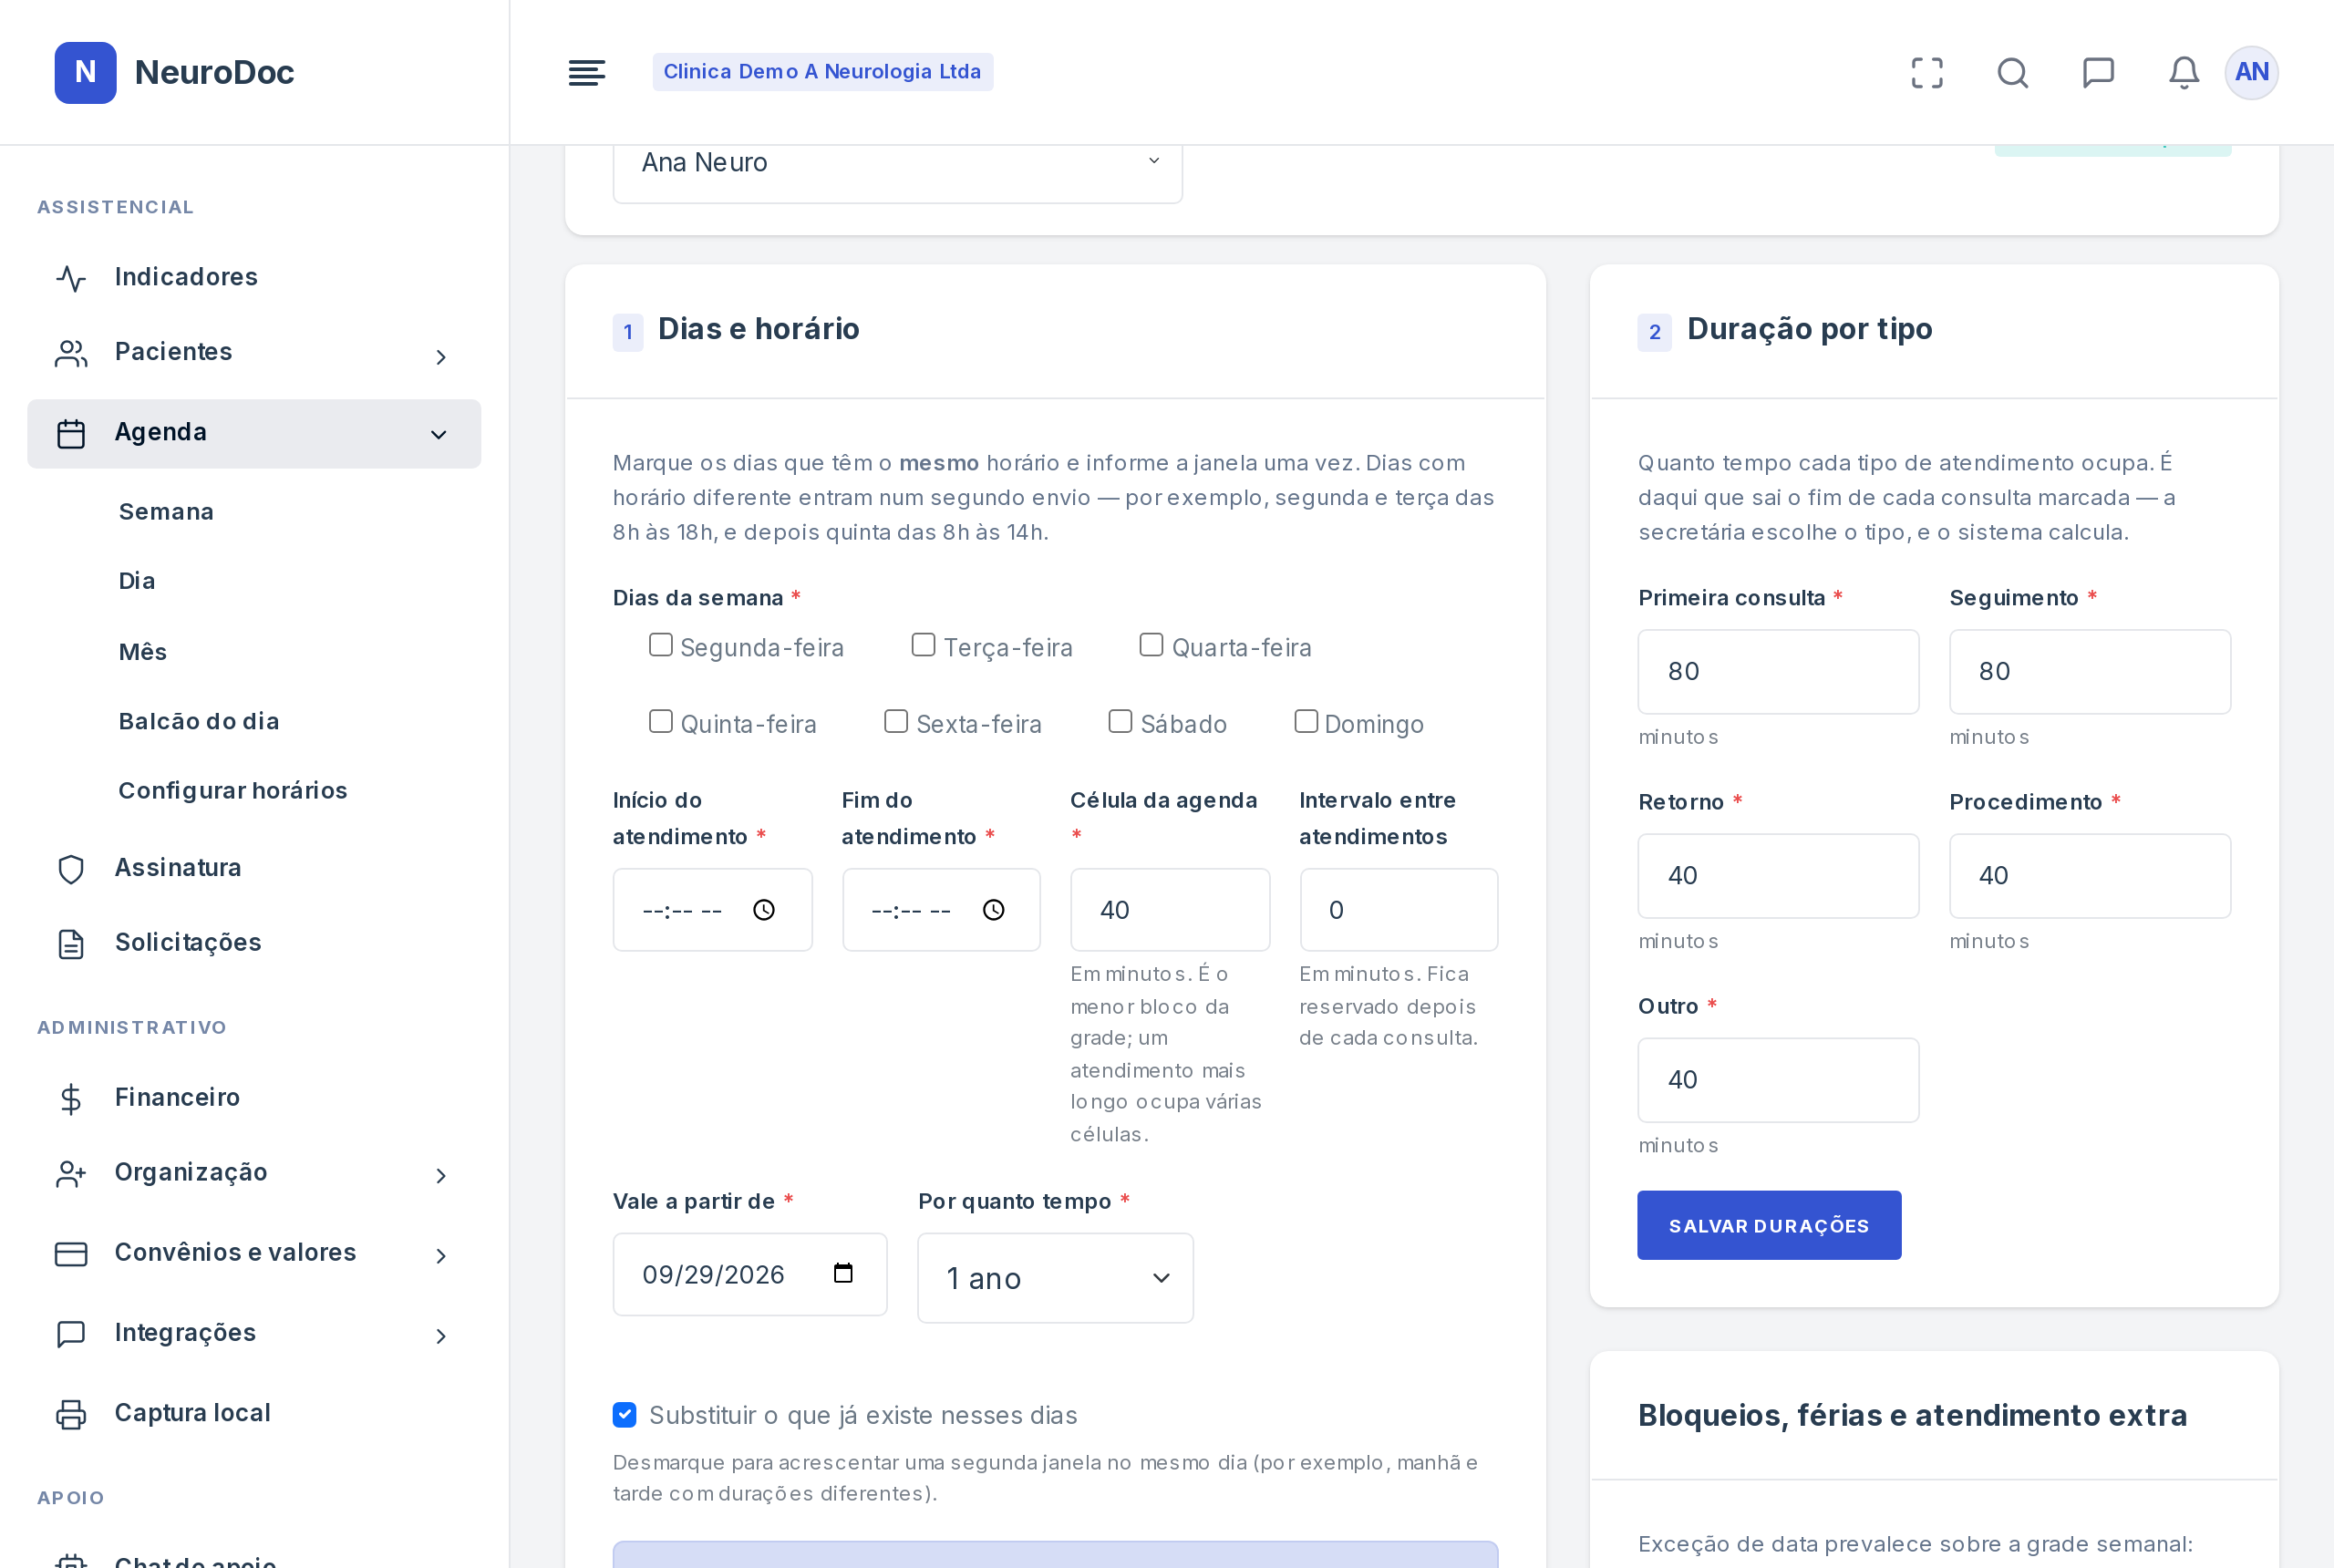This screenshot has width=2334, height=1568.
Task: Open the Por quanto tempo dropdown
Action: pyautogui.click(x=1055, y=1278)
